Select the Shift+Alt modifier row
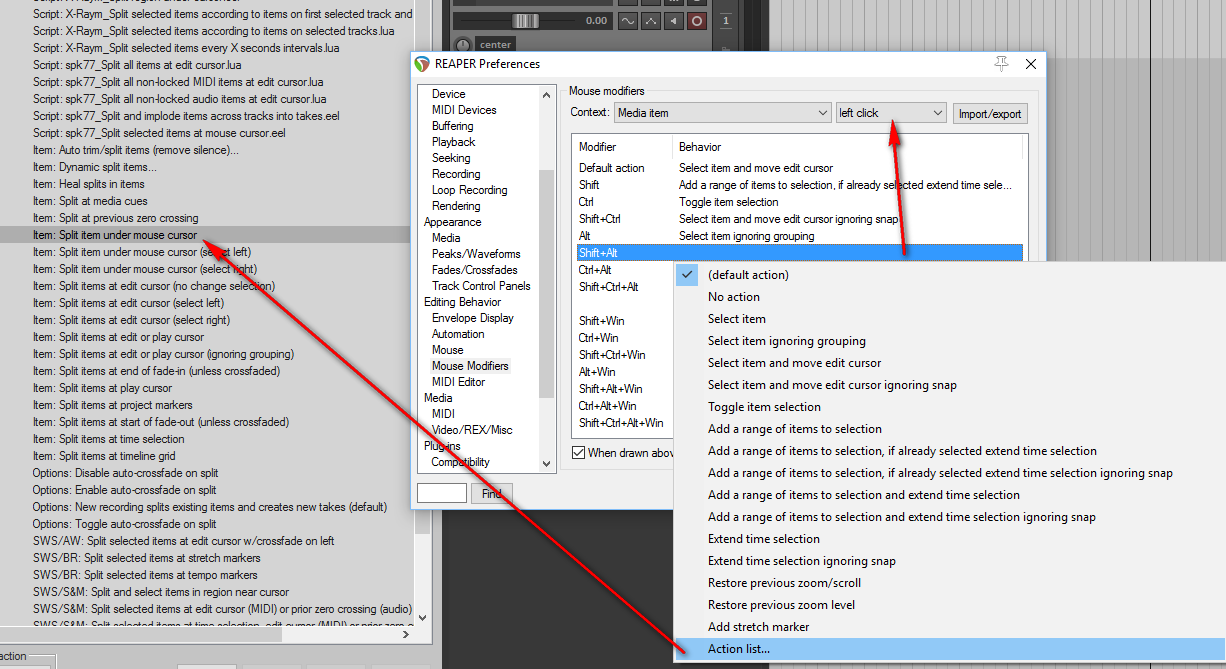 pyautogui.click(x=800, y=253)
